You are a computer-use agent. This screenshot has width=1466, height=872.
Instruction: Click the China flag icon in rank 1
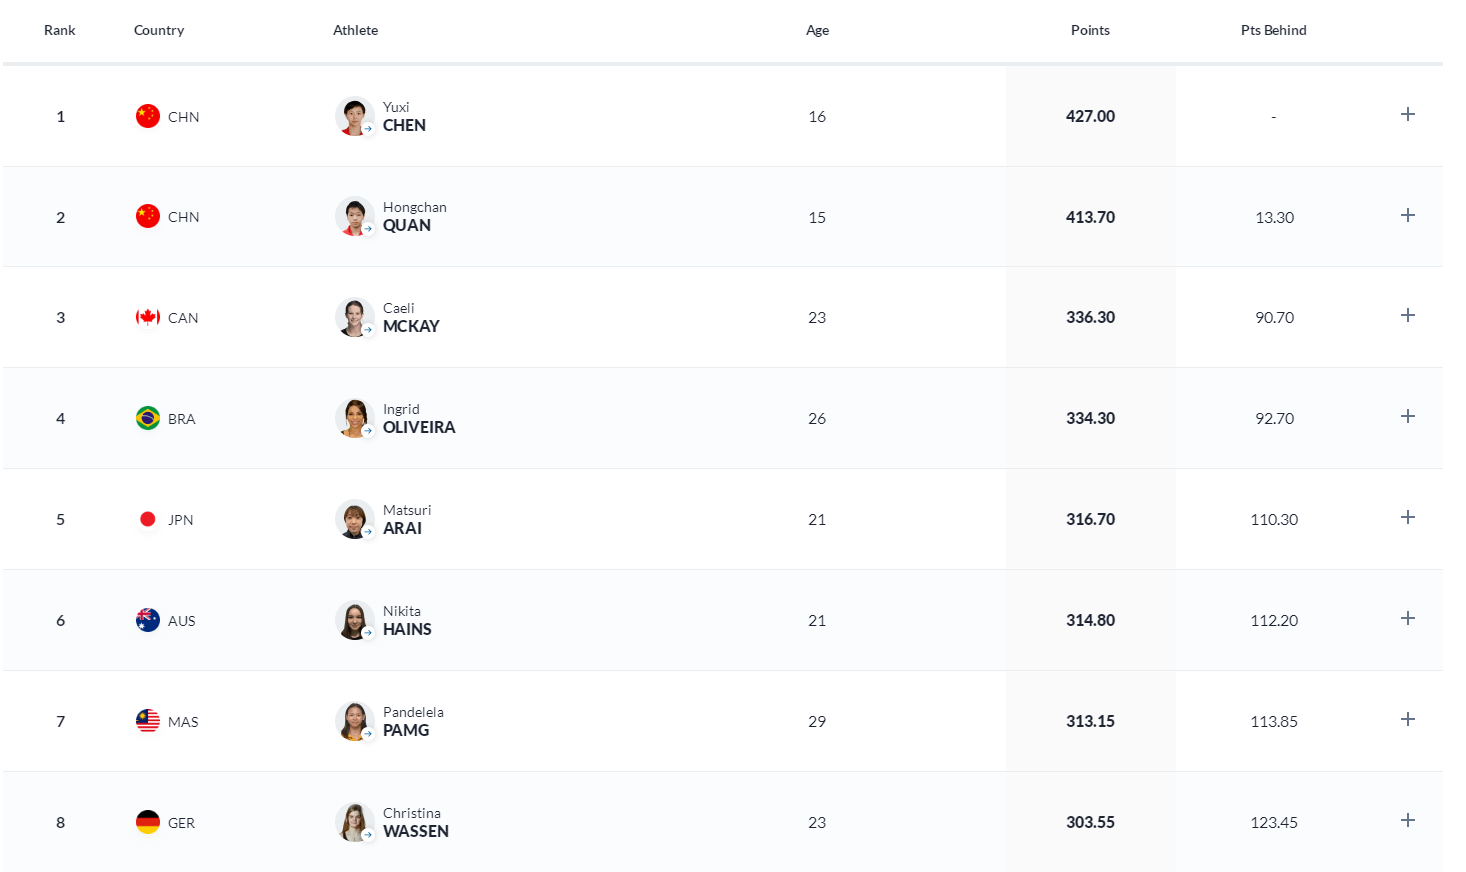pos(148,116)
